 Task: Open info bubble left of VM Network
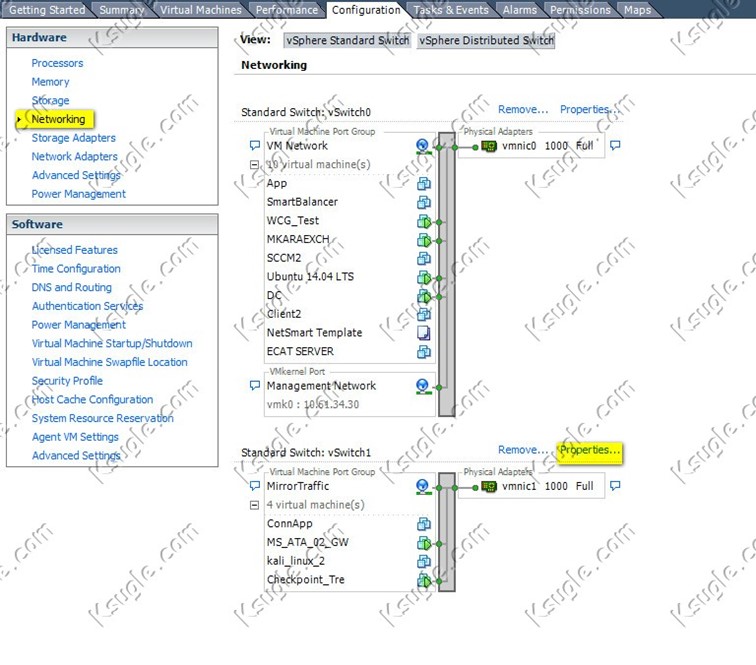[x=255, y=145]
